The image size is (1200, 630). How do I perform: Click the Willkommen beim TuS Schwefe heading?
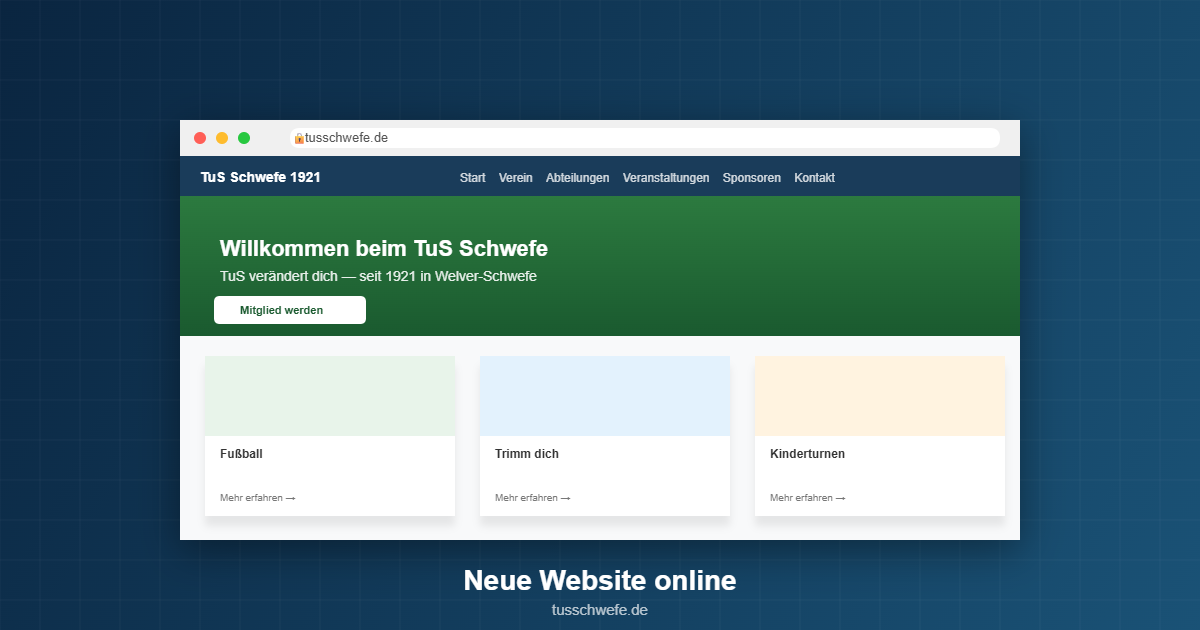tap(384, 249)
